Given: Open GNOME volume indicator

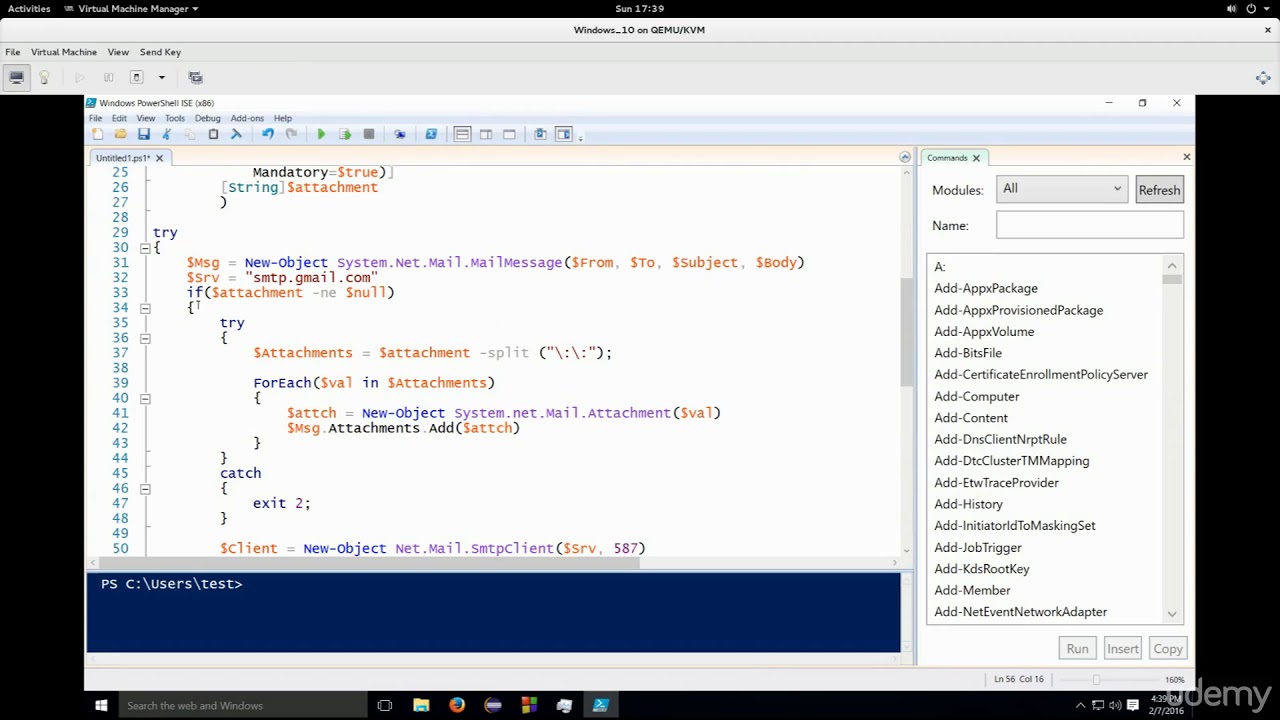Looking at the screenshot, I should pyautogui.click(x=1231, y=8).
